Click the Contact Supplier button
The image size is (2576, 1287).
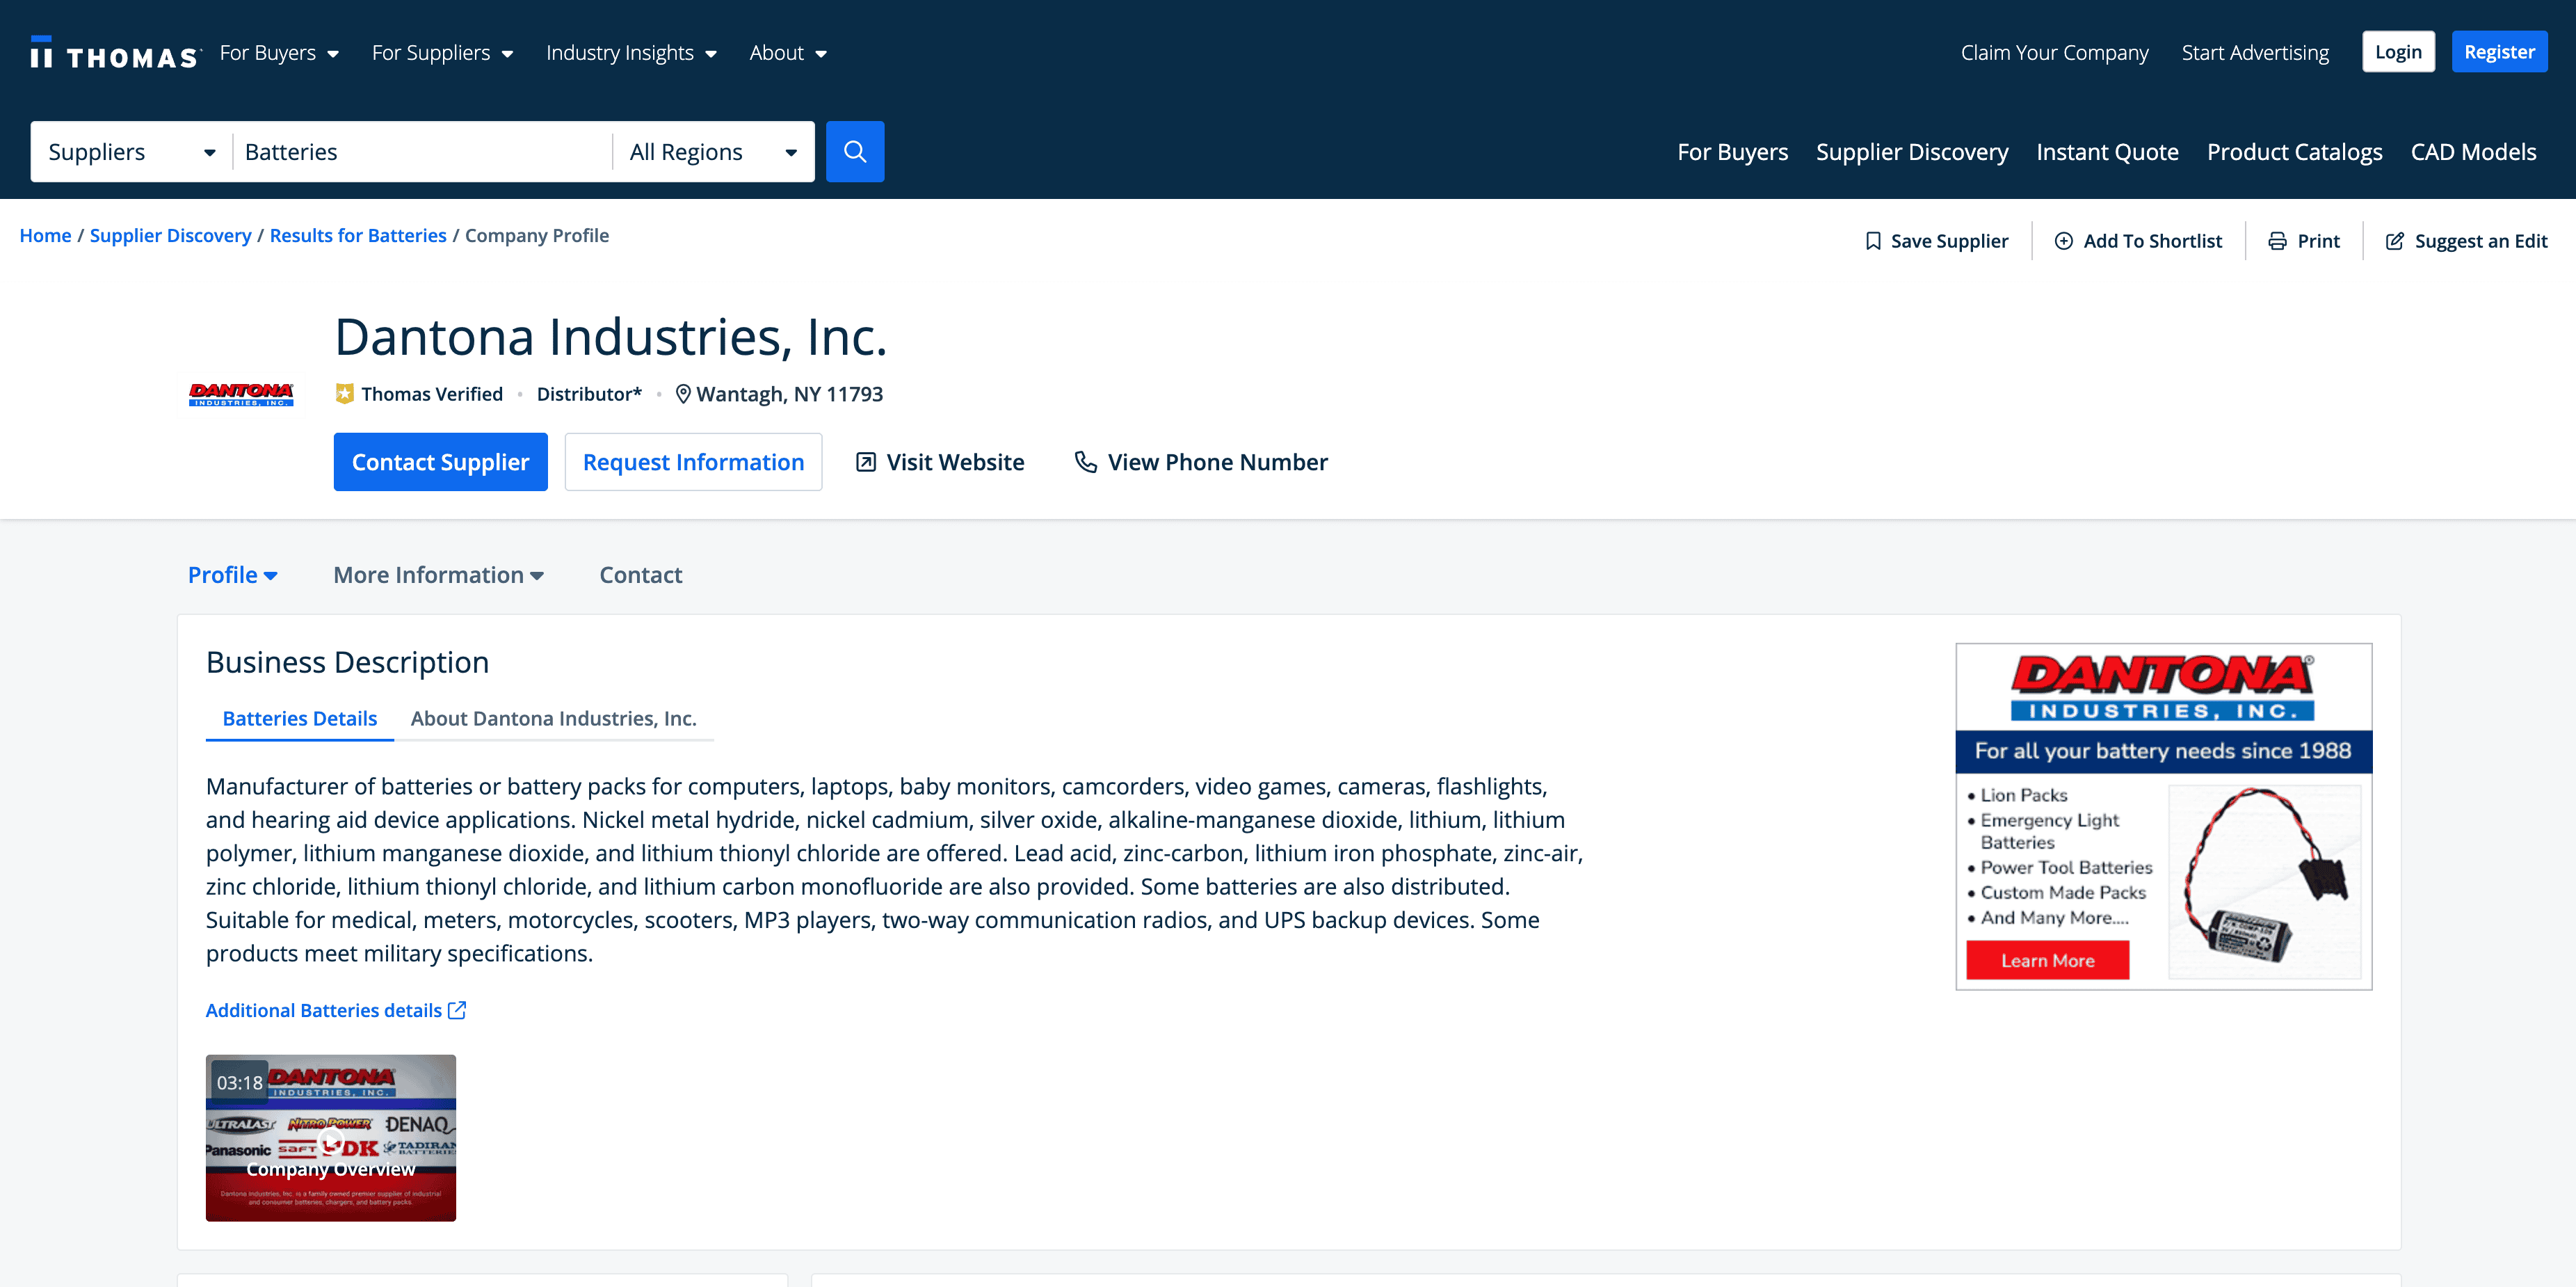[x=440, y=462]
